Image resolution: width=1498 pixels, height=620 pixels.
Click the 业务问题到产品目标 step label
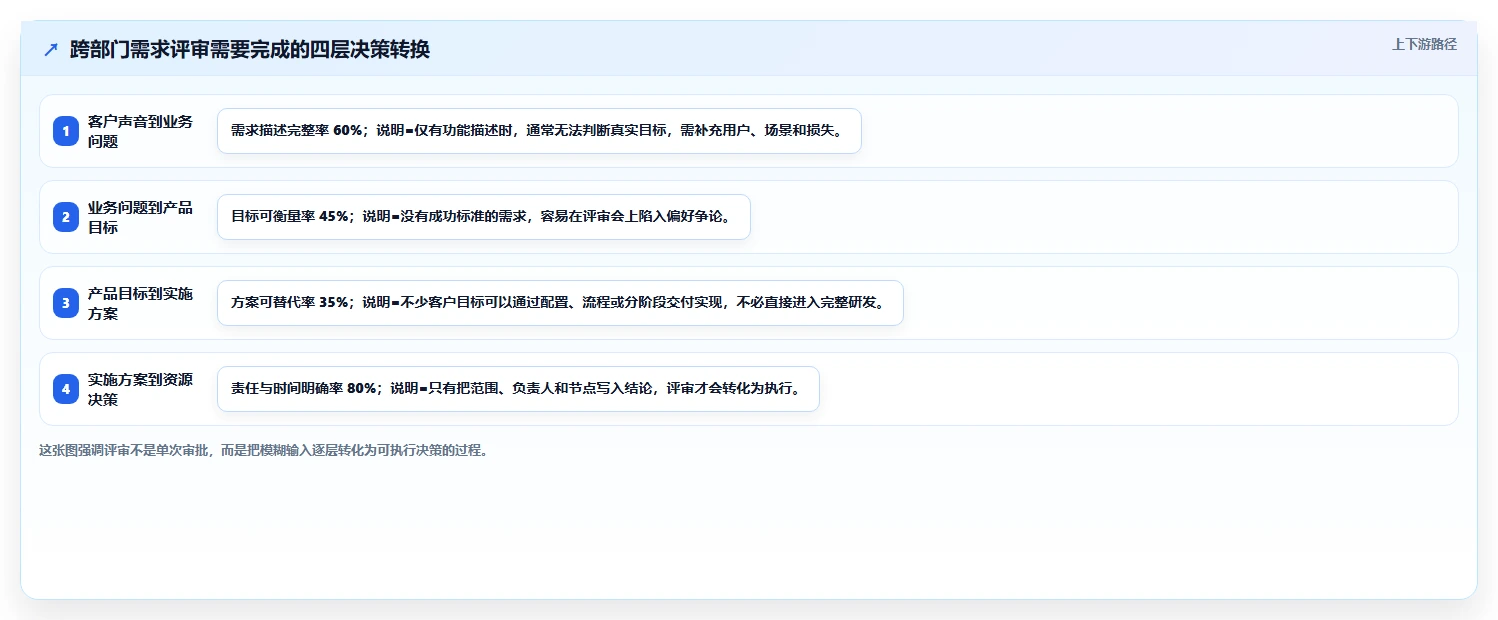pos(140,217)
